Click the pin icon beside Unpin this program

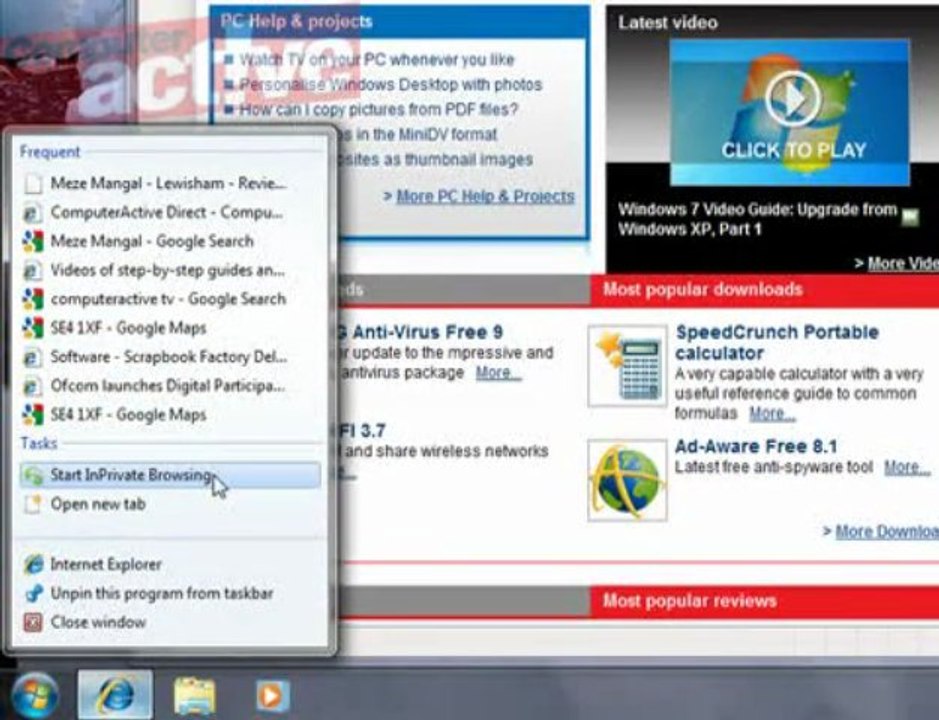coord(34,593)
